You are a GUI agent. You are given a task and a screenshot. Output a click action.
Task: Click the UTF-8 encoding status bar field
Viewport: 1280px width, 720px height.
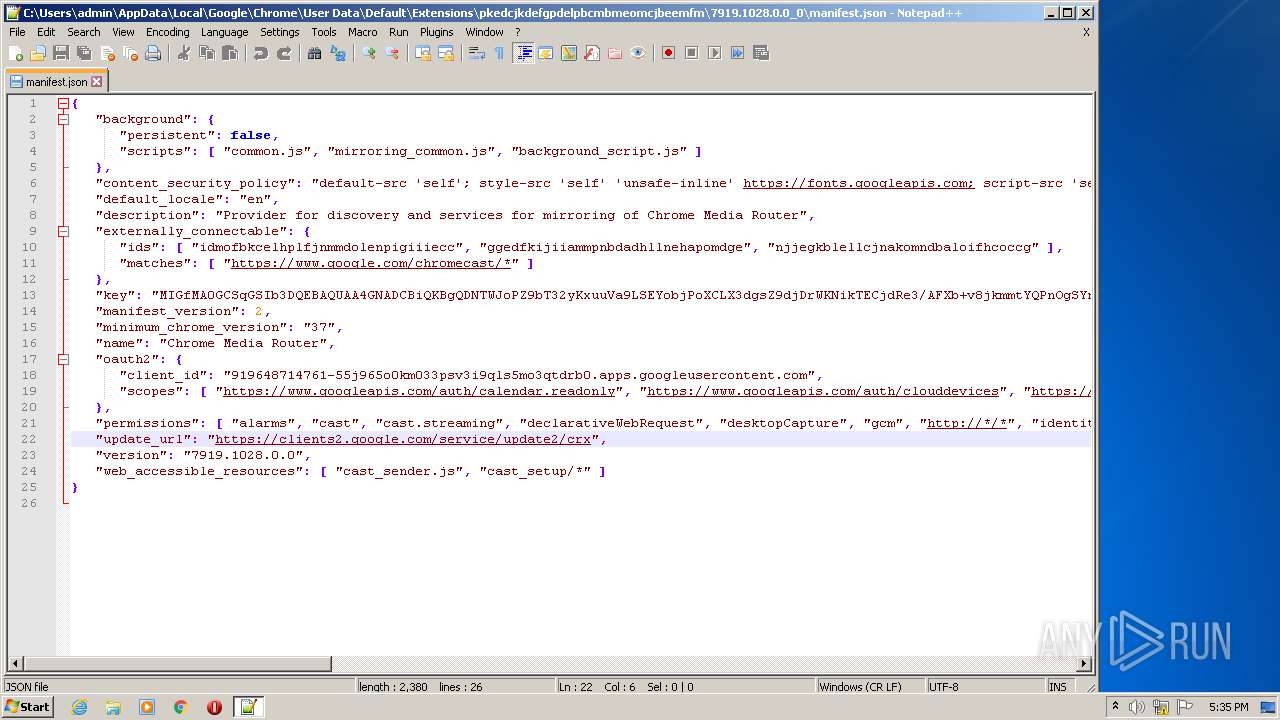point(985,687)
